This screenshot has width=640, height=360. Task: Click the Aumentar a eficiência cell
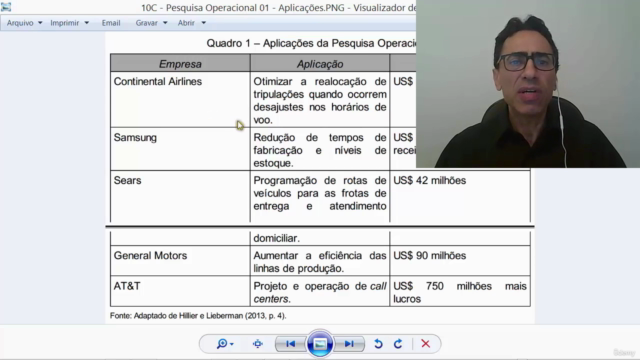(x=320, y=261)
